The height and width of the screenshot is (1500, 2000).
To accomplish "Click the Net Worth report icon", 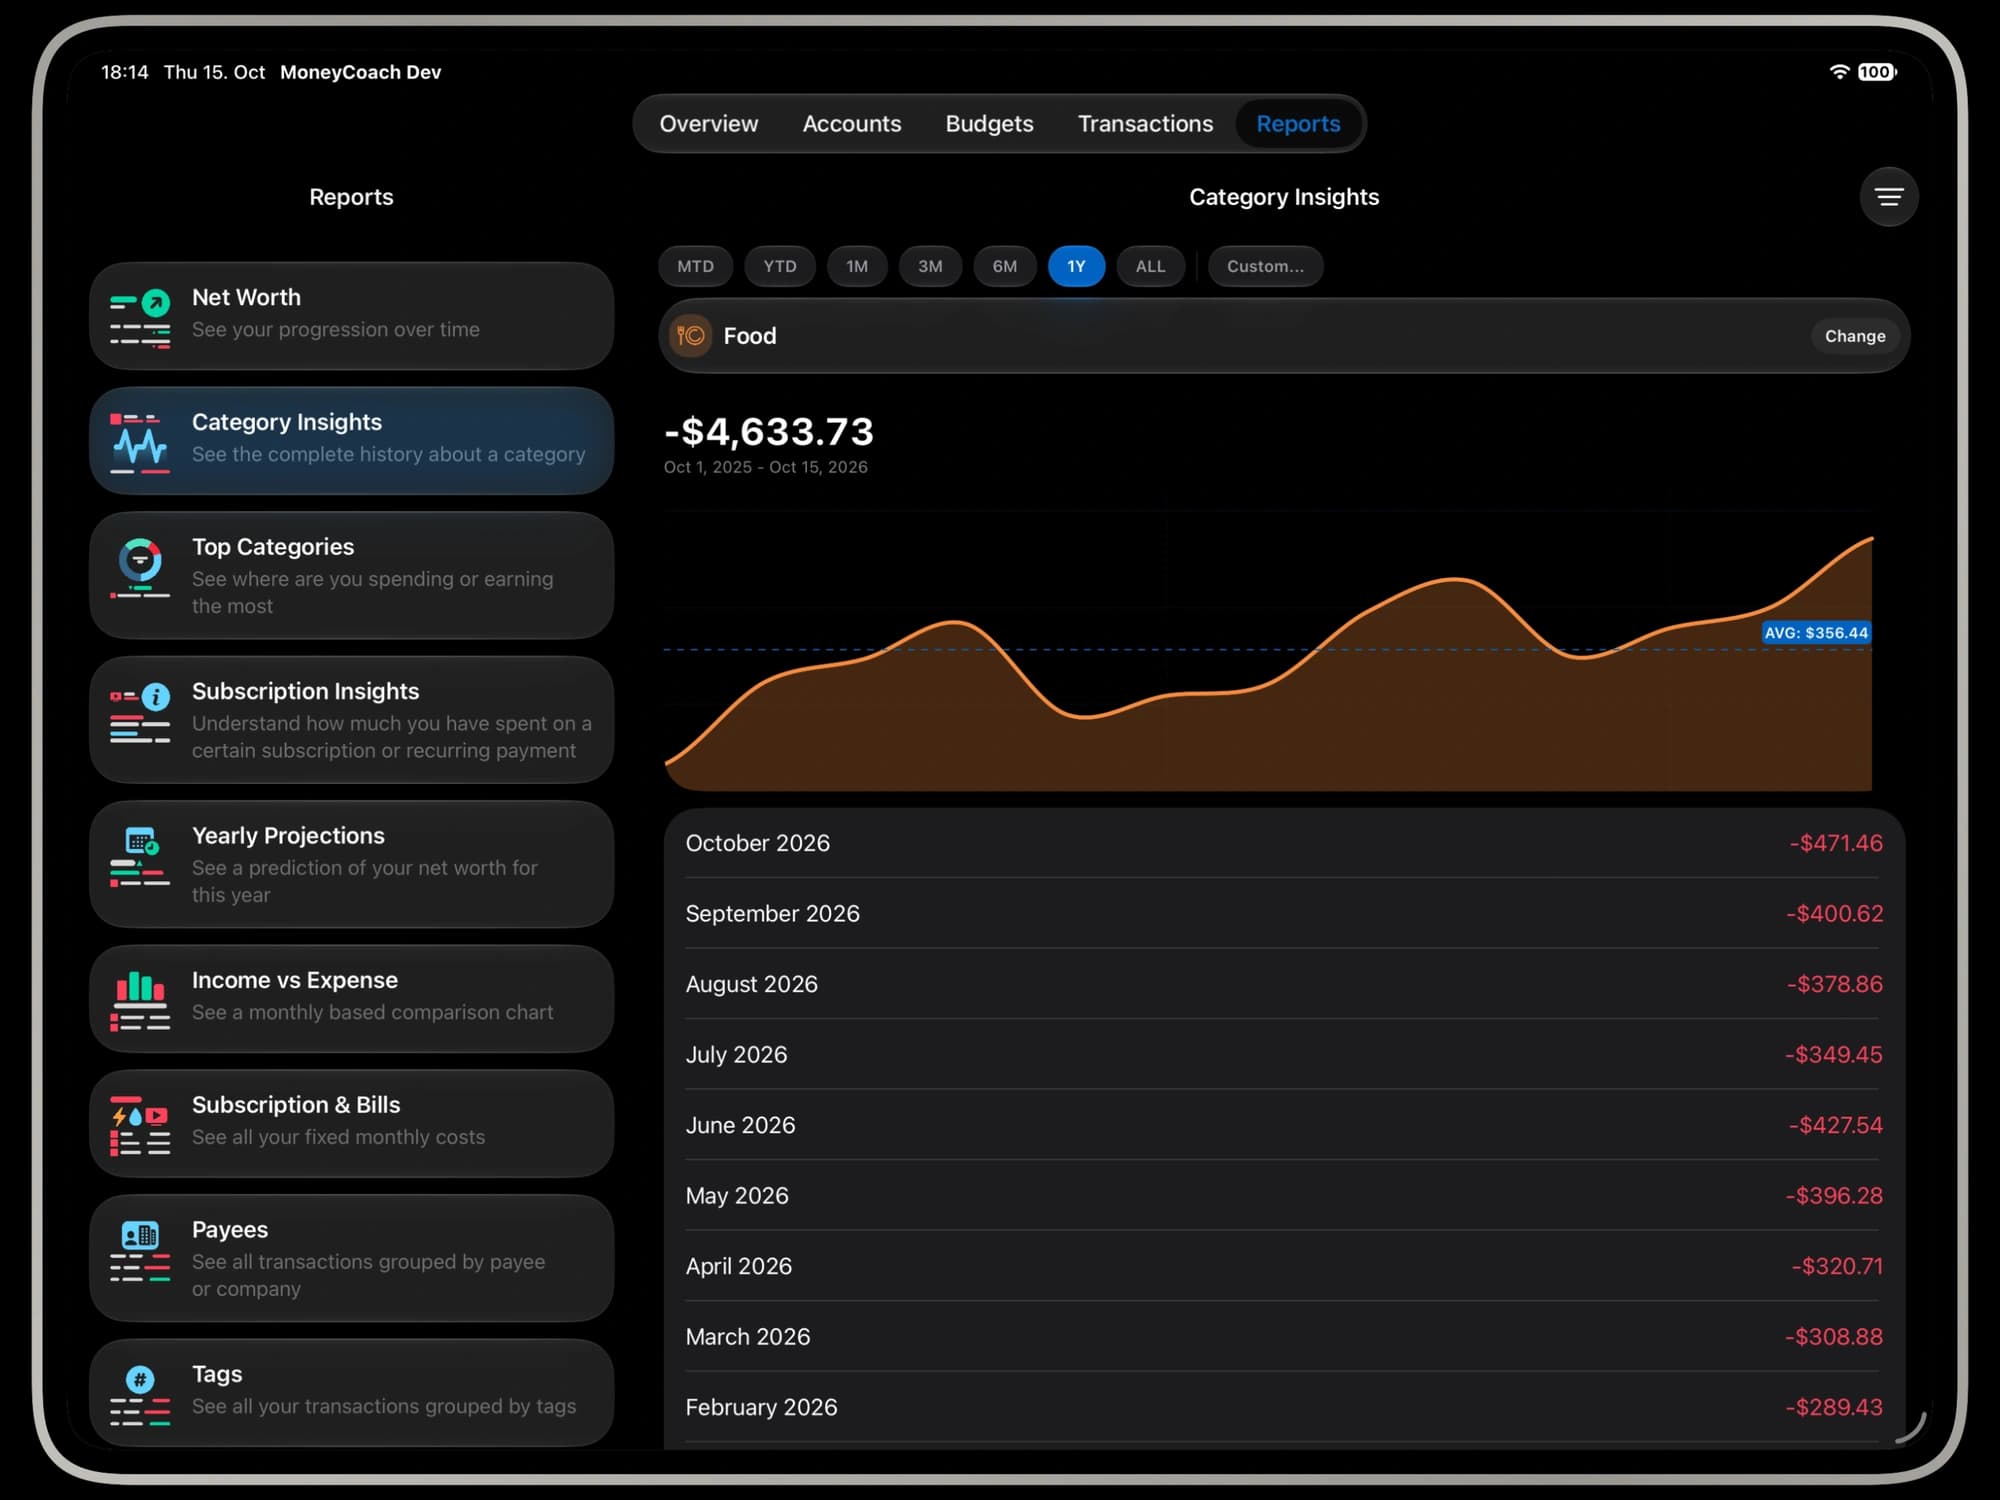I will click(x=140, y=318).
